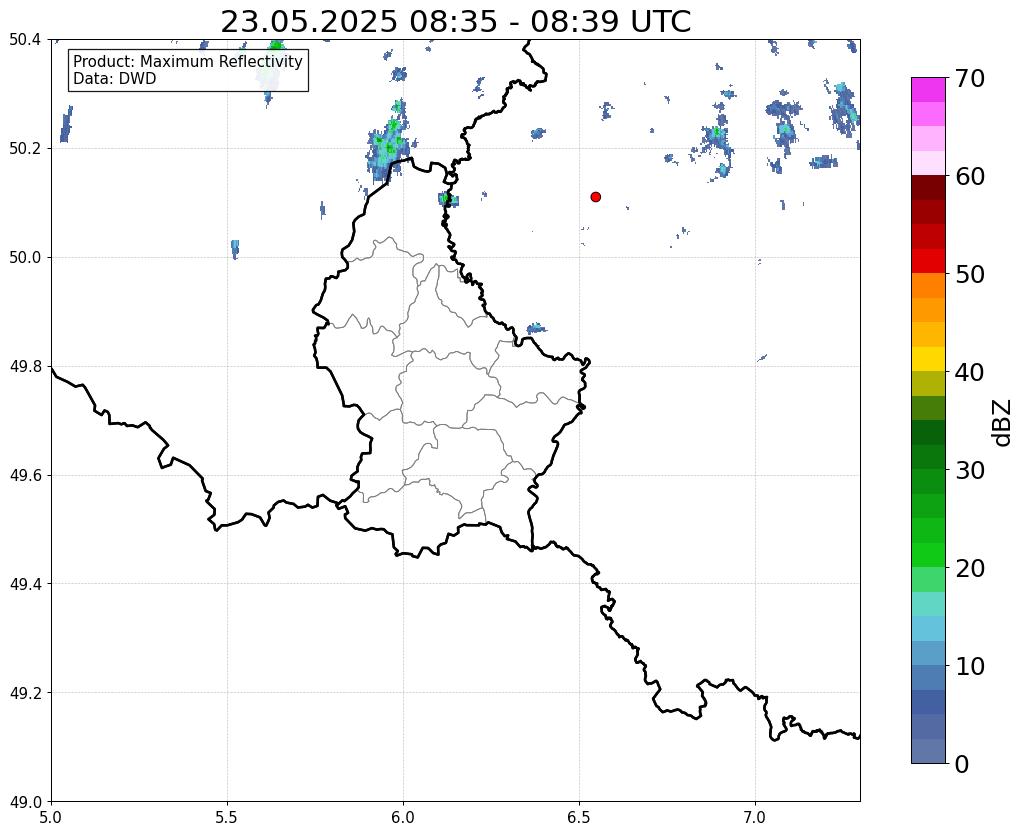The height and width of the screenshot is (834, 1023).
Task: Click the longitude axis label 7.0
Action: tap(756, 817)
